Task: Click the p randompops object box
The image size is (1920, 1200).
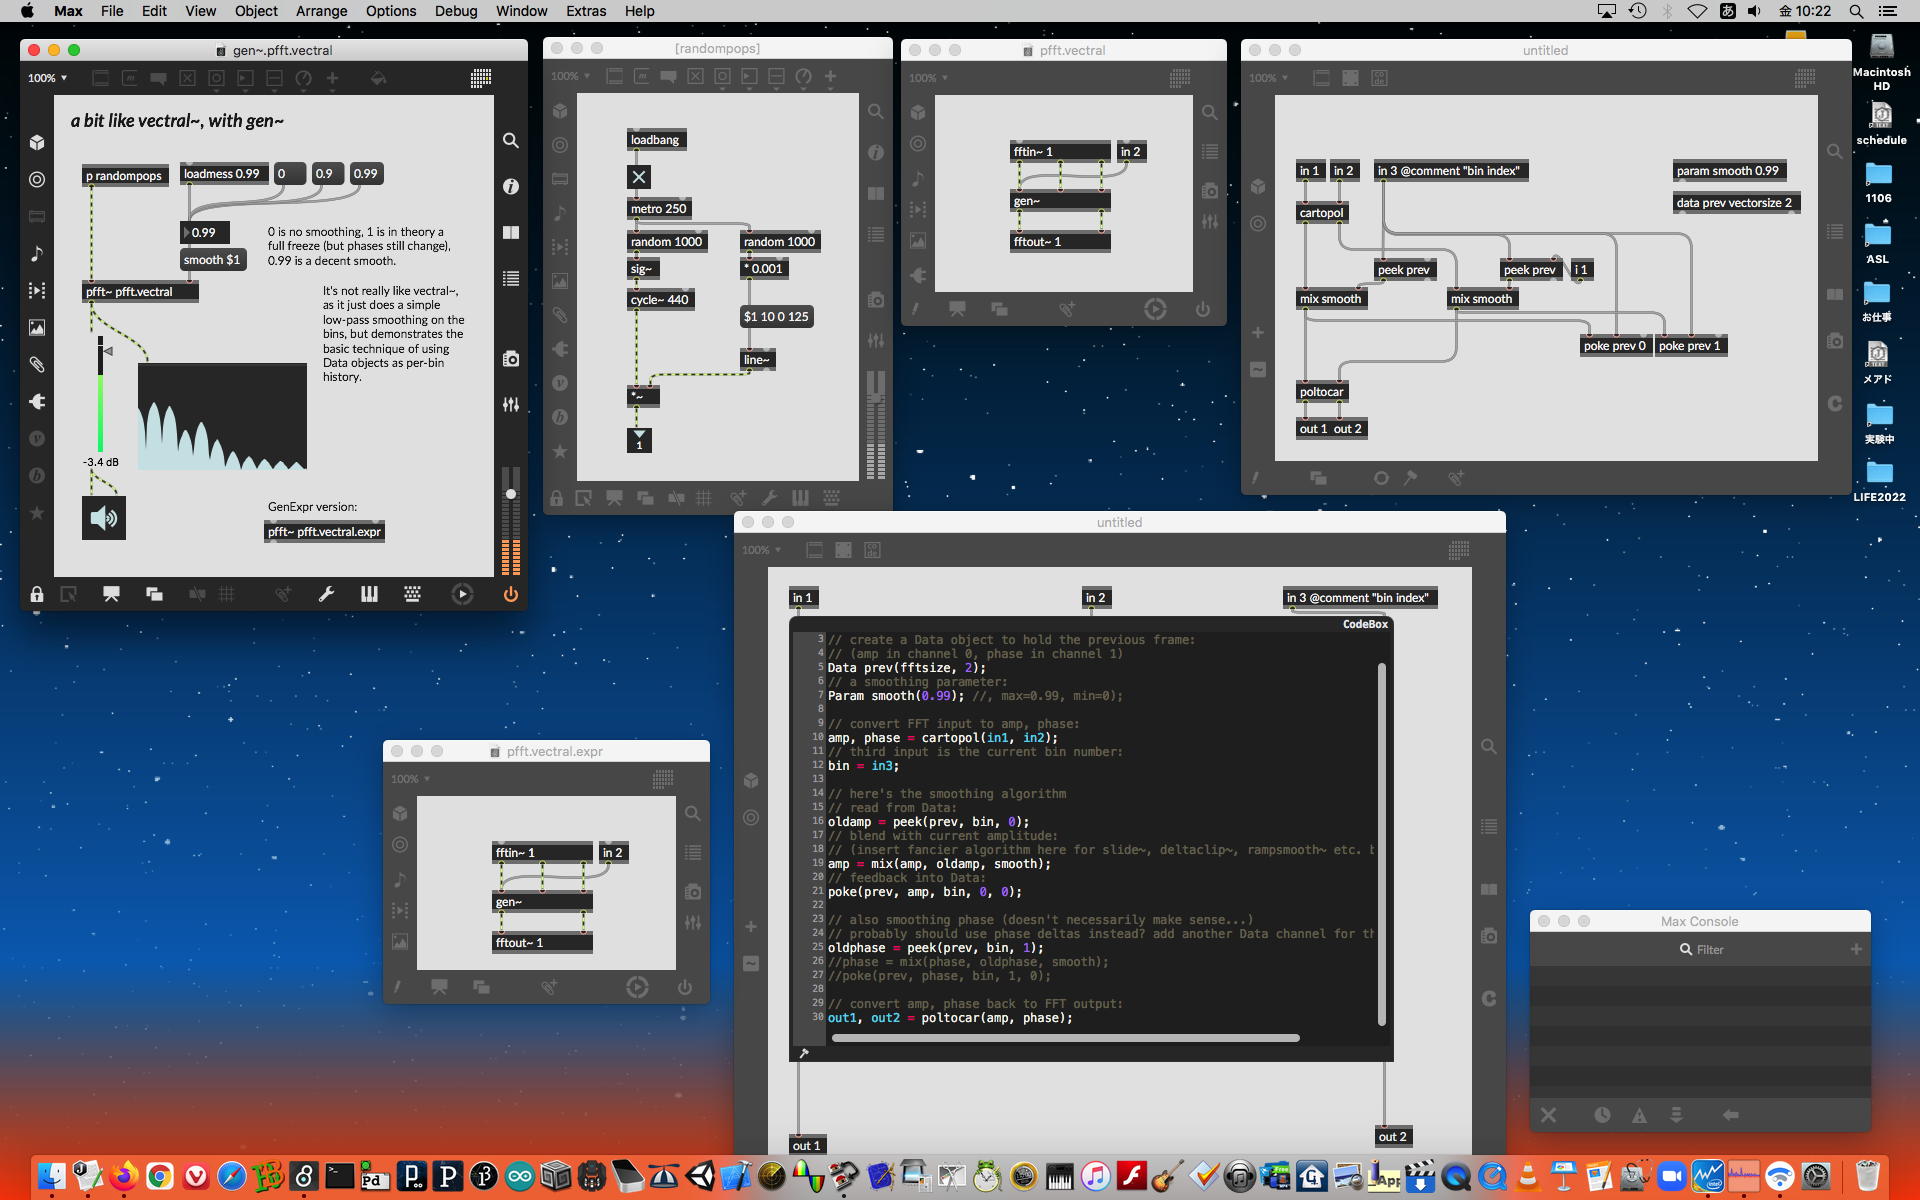Action: [124, 176]
